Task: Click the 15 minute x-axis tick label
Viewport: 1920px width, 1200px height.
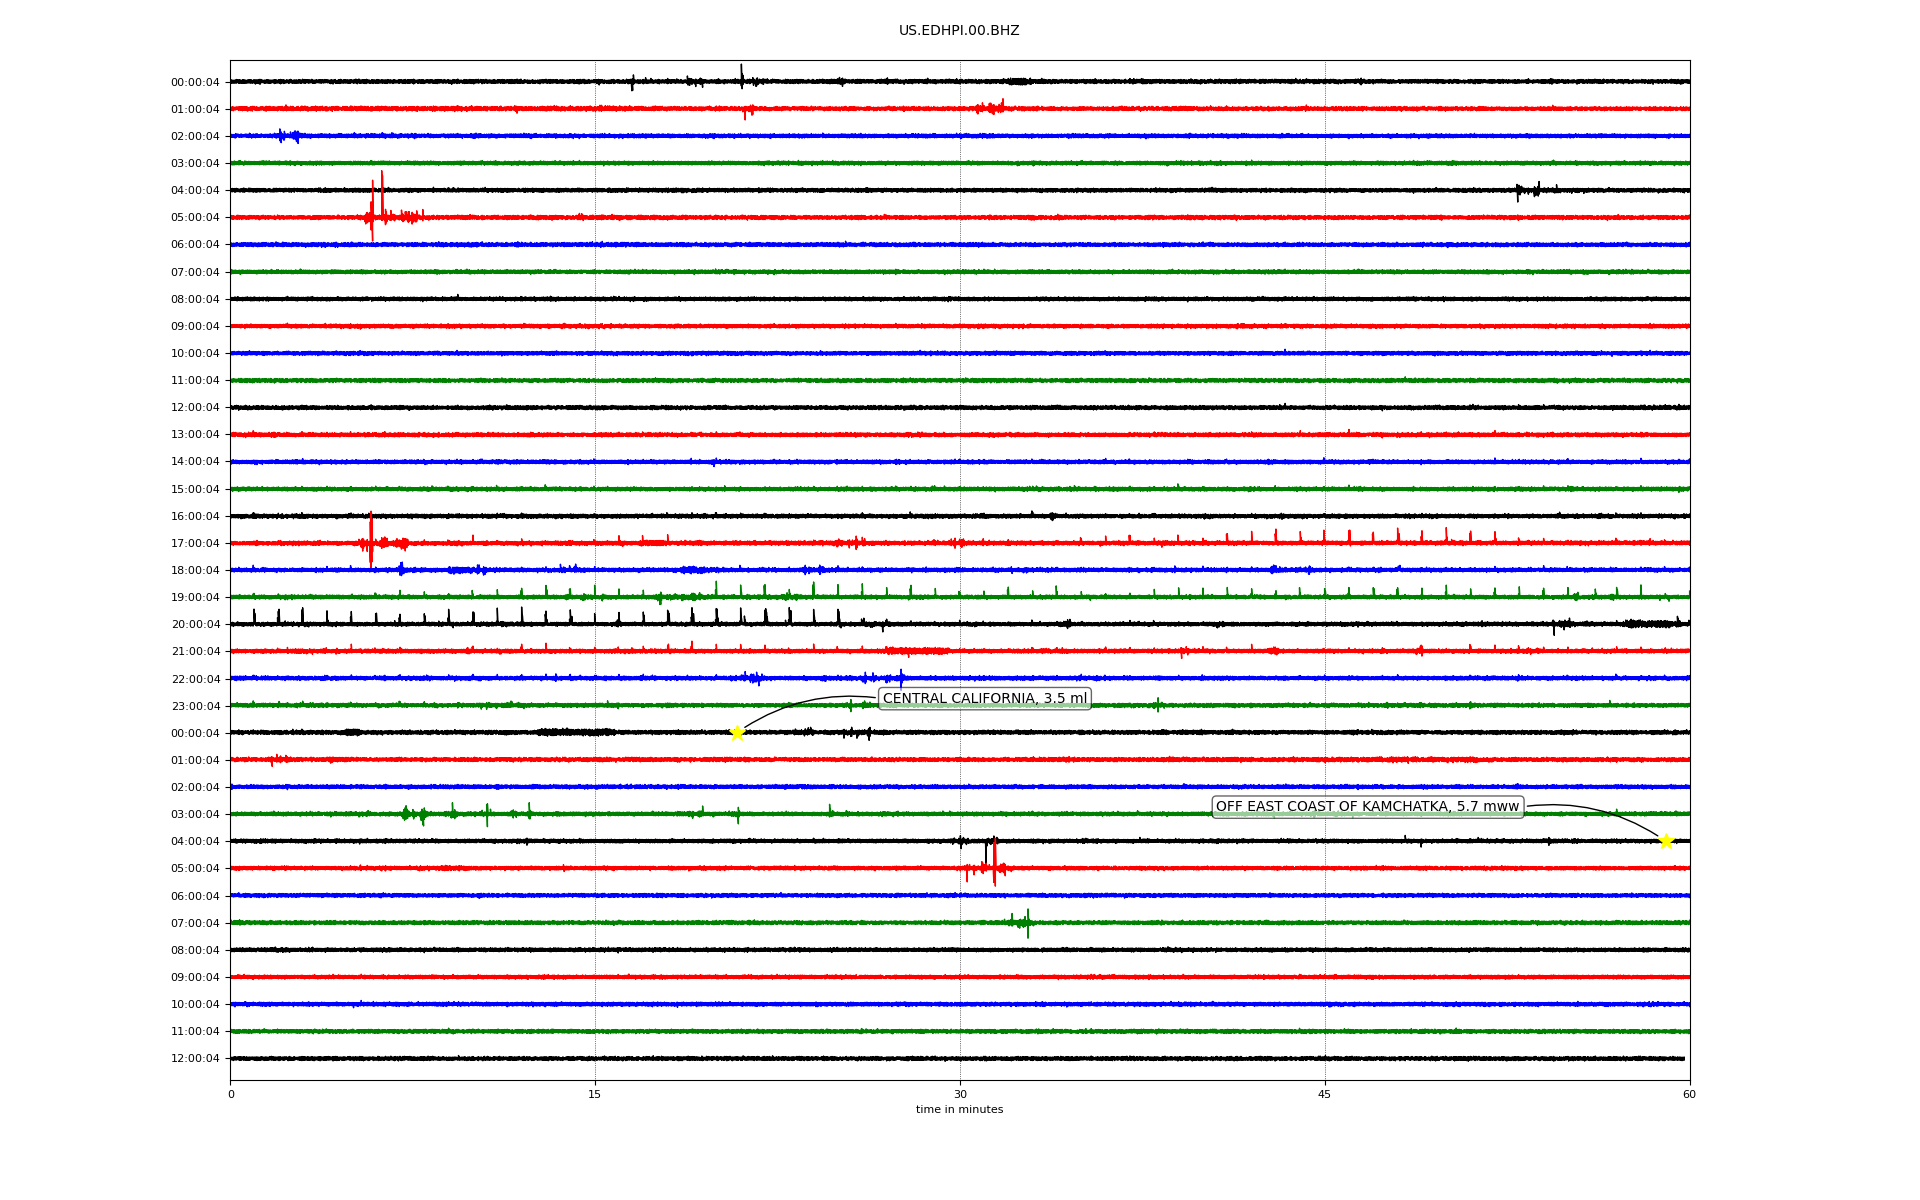Action: (595, 1094)
